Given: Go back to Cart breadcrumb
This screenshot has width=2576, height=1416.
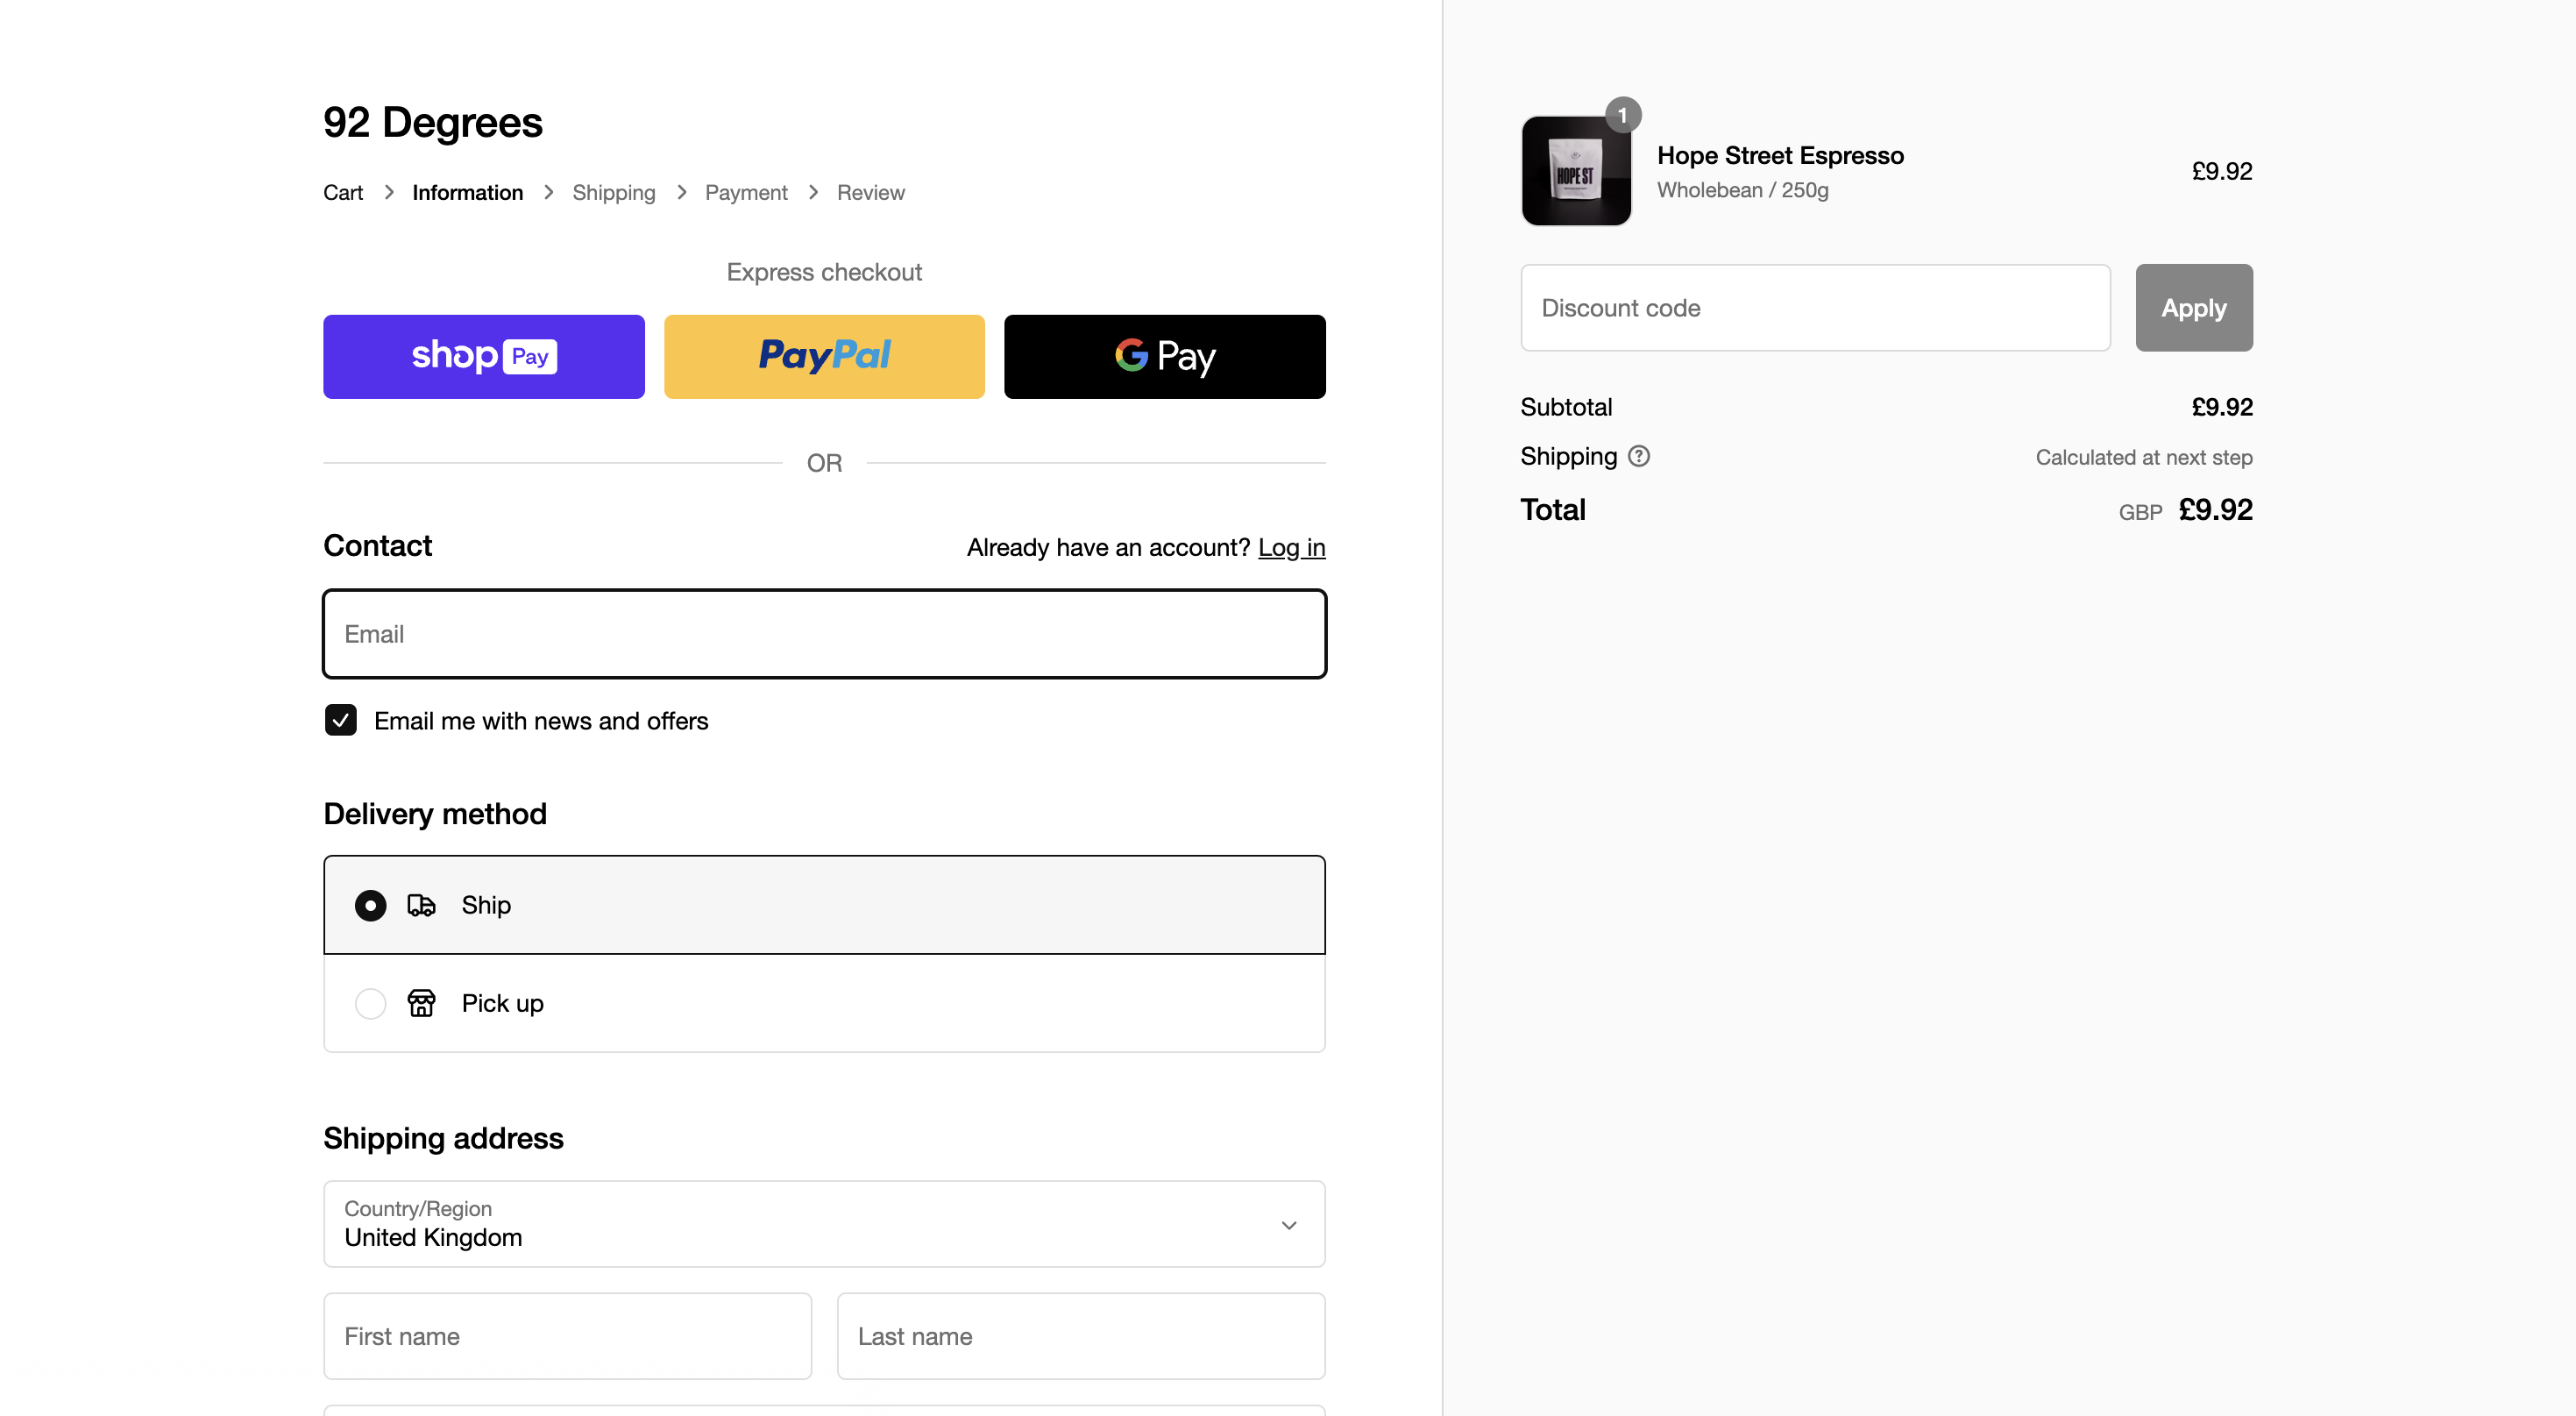Looking at the screenshot, I should pyautogui.click(x=342, y=192).
